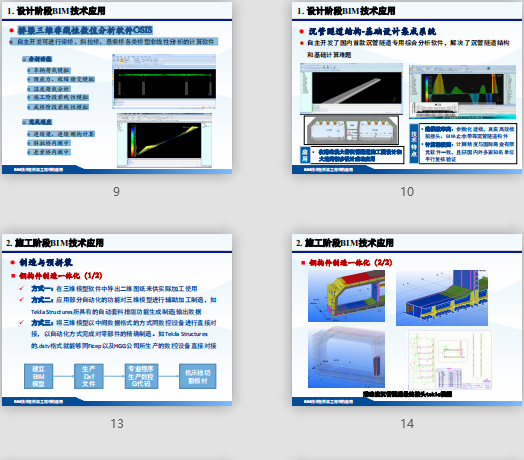Select slide 10 immersed tunnel design thumbnail
The height and width of the screenshot is (460, 524).
click(407, 88)
